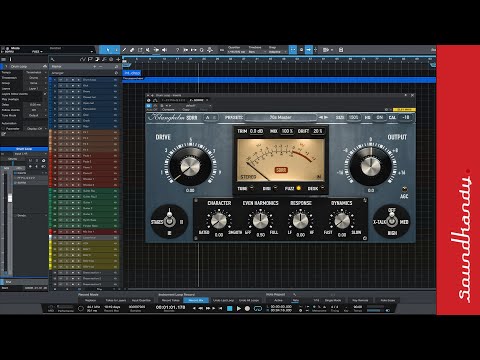The width and height of the screenshot is (480, 360).
Task: Toggle the AGC switch
Action: [x=404, y=189]
